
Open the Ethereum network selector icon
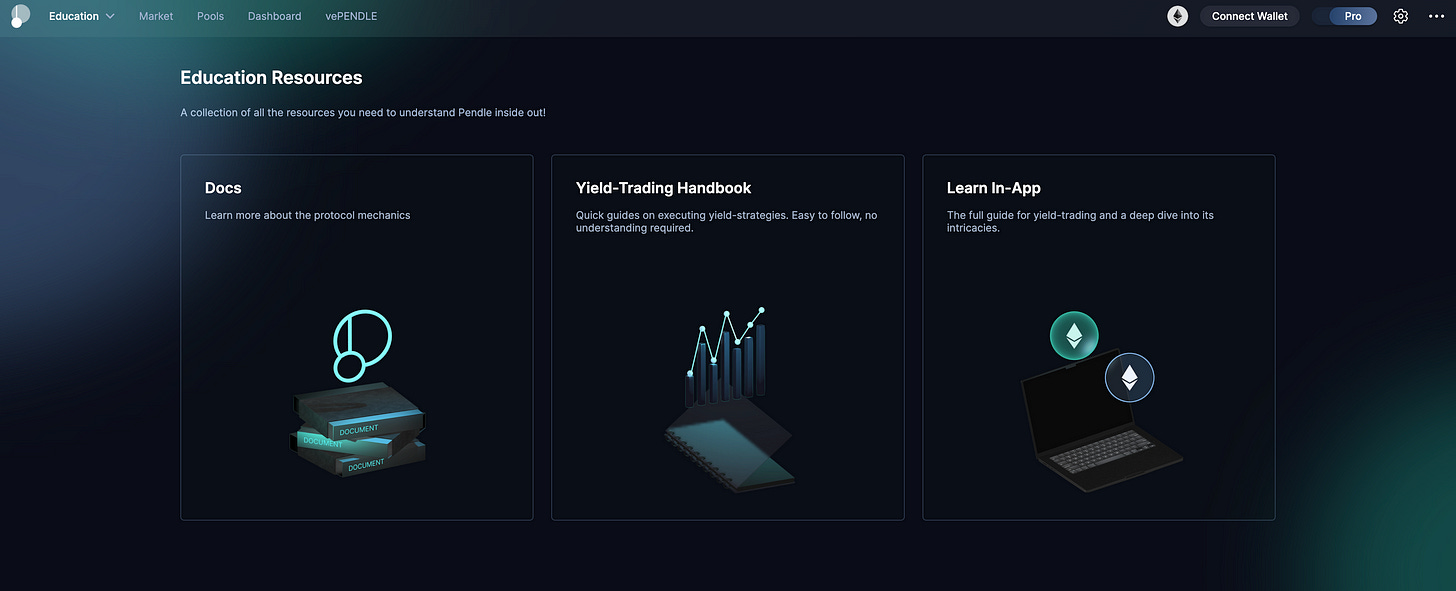[x=1178, y=16]
